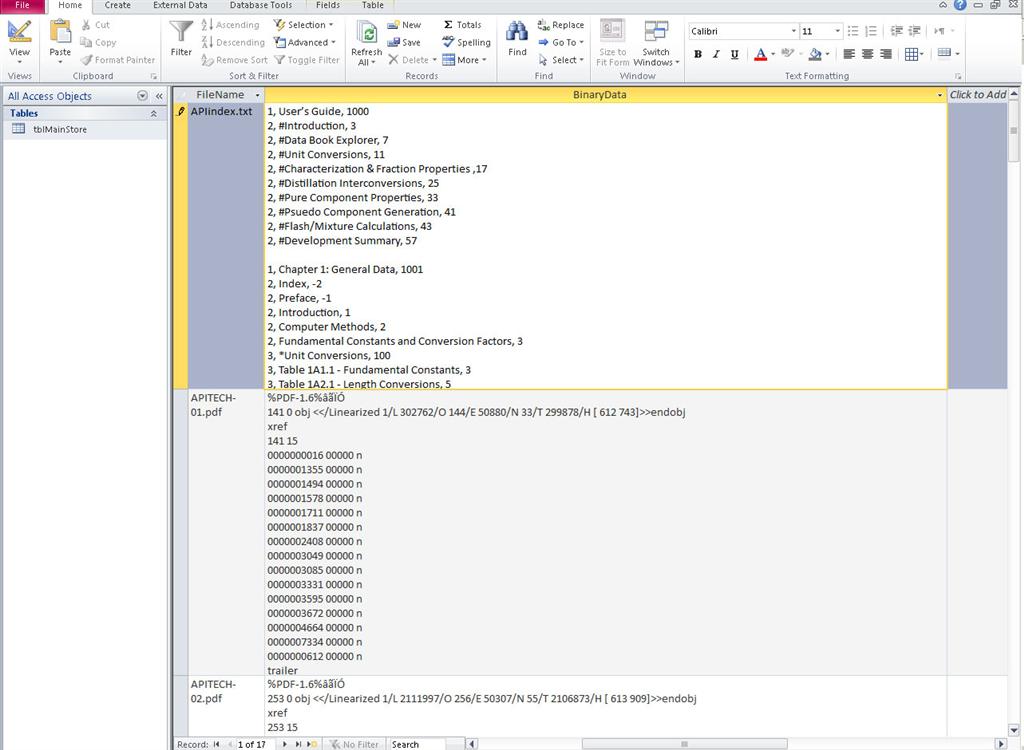The image size is (1024, 750).
Task: Open the More records dropdown
Action: click(x=465, y=60)
